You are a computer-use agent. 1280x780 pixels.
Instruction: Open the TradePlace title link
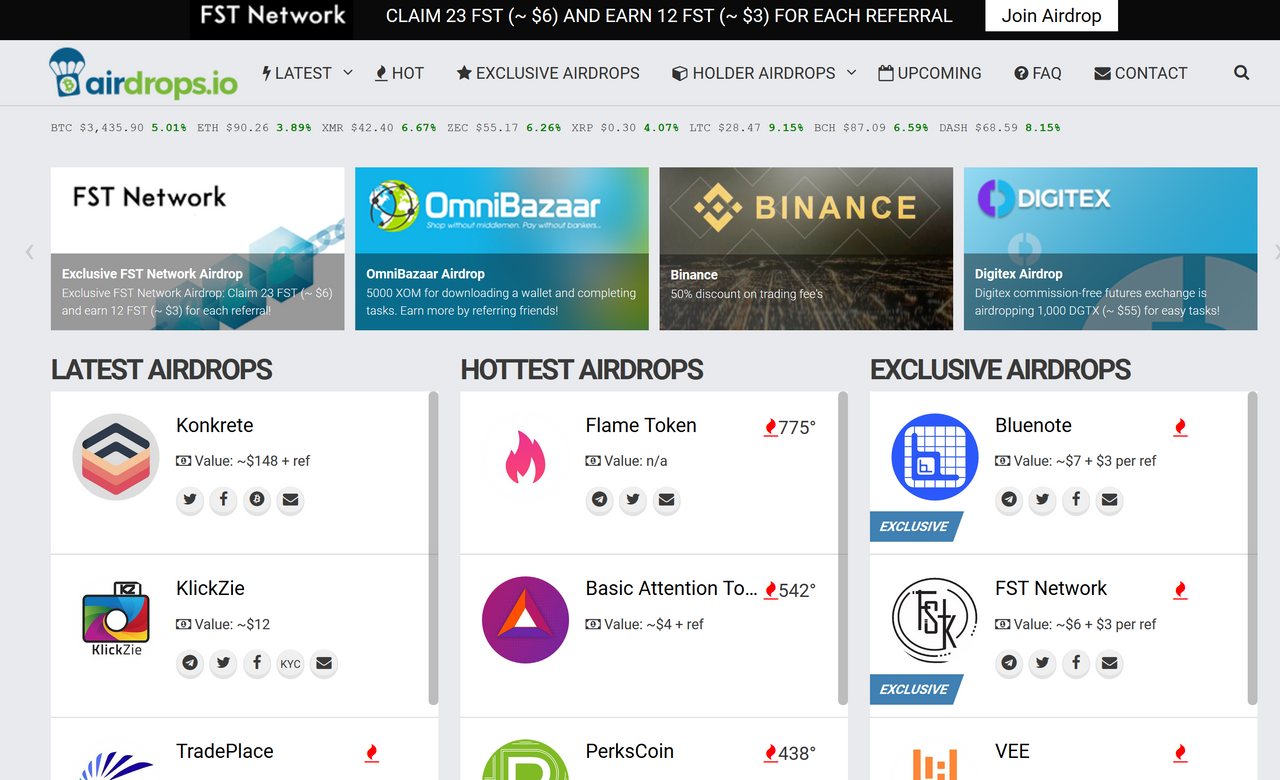tap(225, 751)
